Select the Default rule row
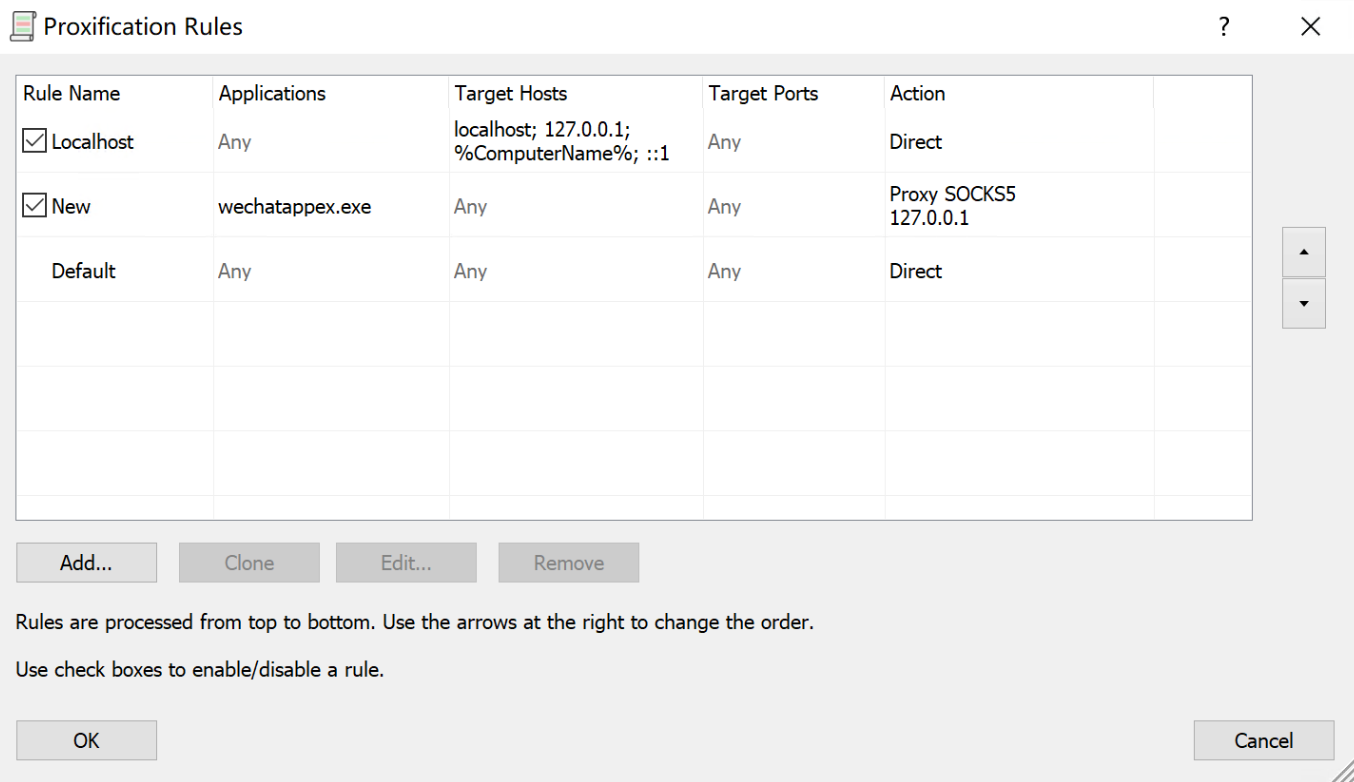Screen dimensions: 1354x782 (84, 271)
